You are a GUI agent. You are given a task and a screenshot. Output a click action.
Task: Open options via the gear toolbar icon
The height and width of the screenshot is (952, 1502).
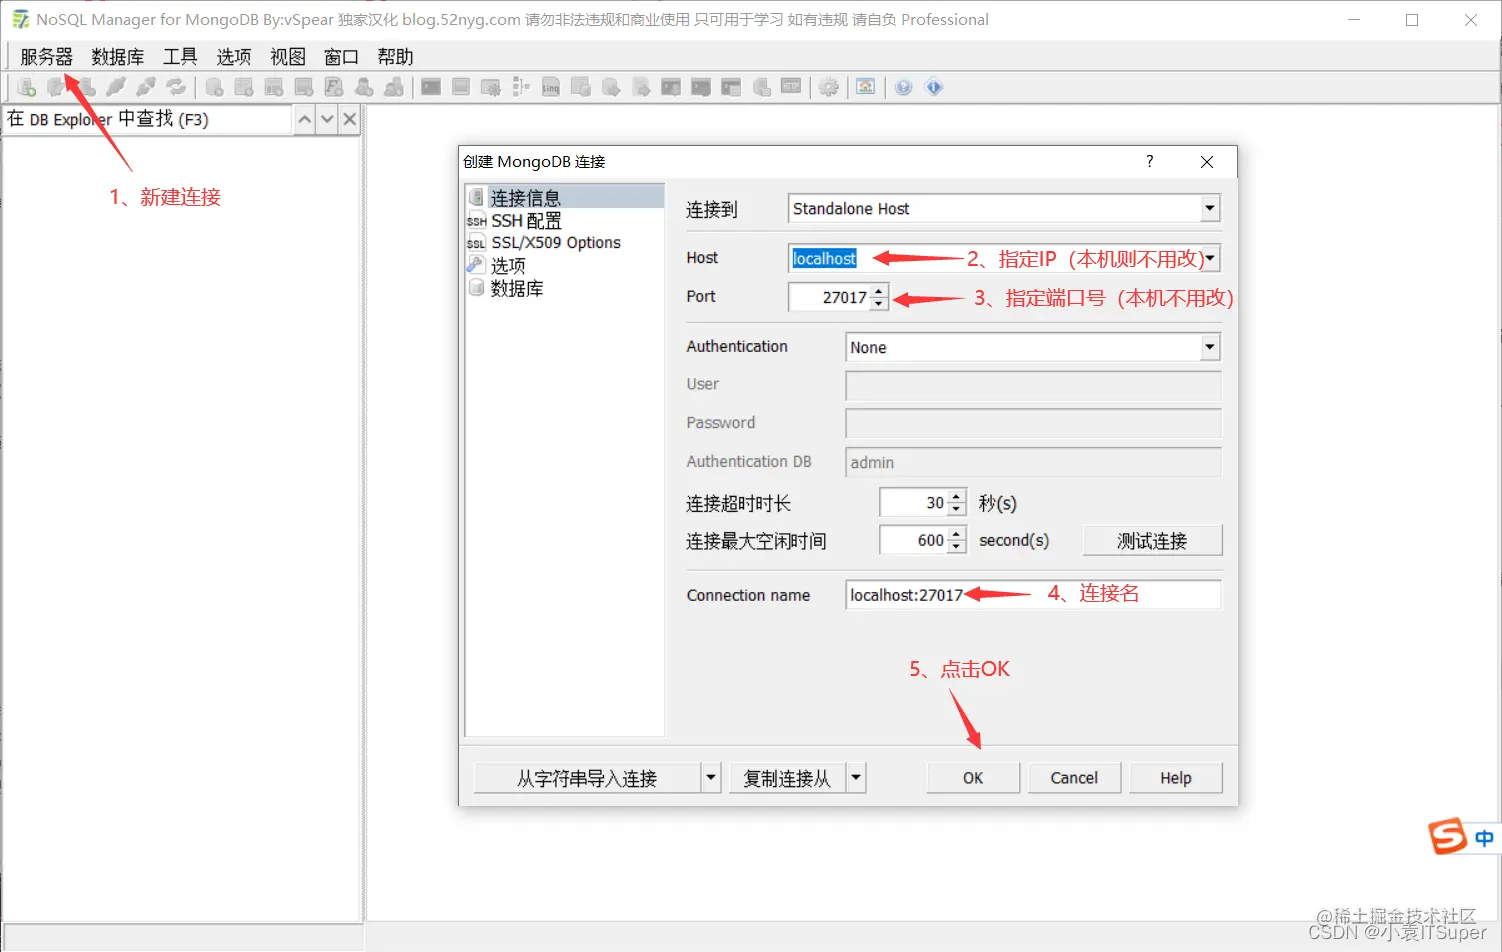coord(829,87)
